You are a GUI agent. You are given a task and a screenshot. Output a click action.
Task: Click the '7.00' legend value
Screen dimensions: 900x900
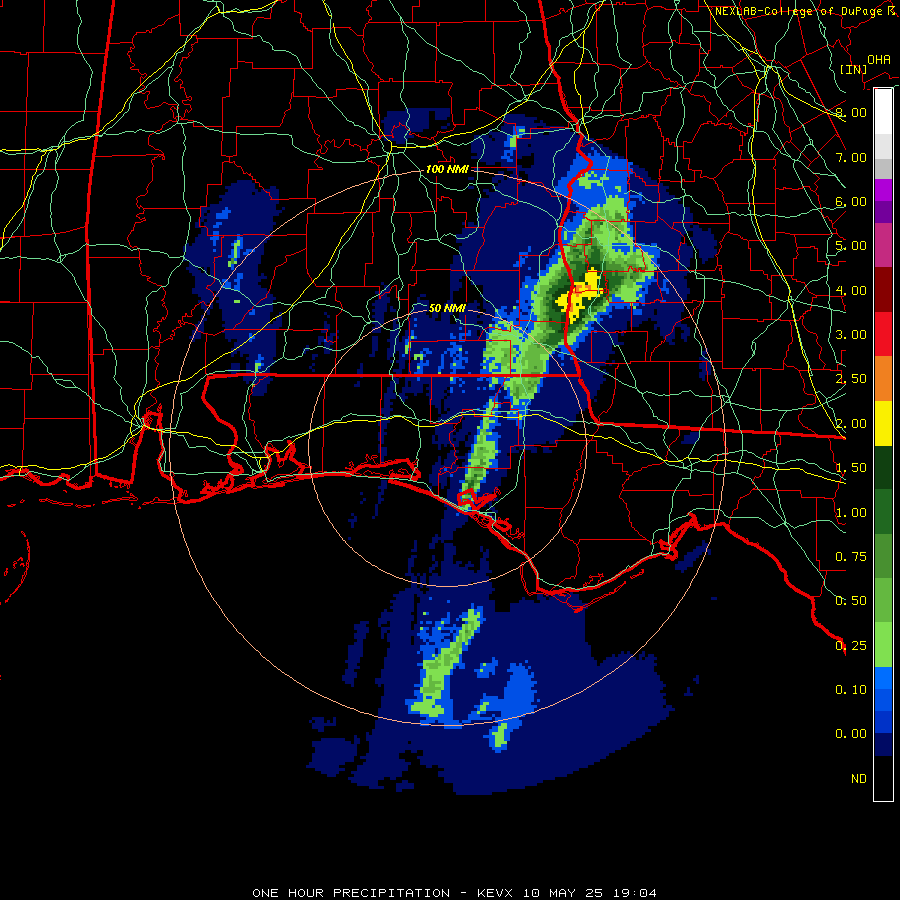click(x=851, y=157)
